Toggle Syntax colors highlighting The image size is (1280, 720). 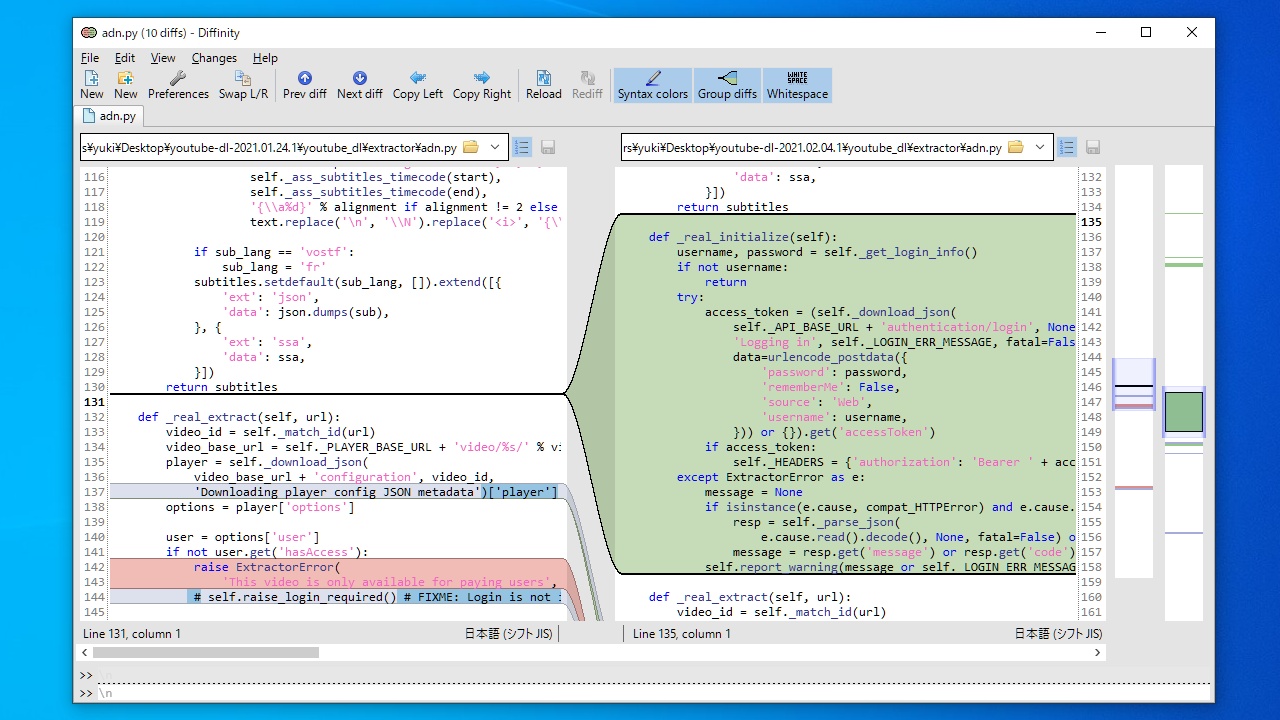pos(652,85)
